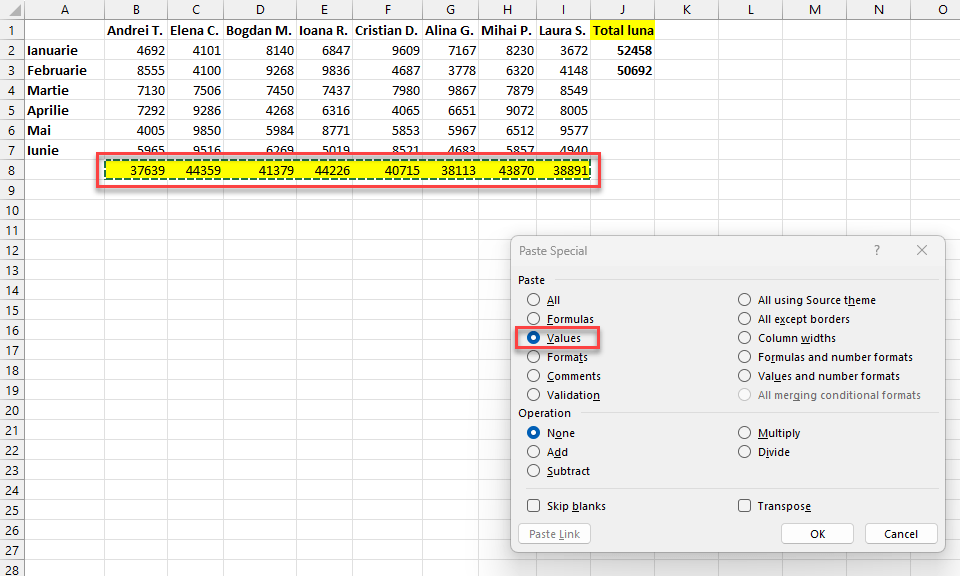Select the "Subtract" operation
960x576 pixels.
coord(534,471)
